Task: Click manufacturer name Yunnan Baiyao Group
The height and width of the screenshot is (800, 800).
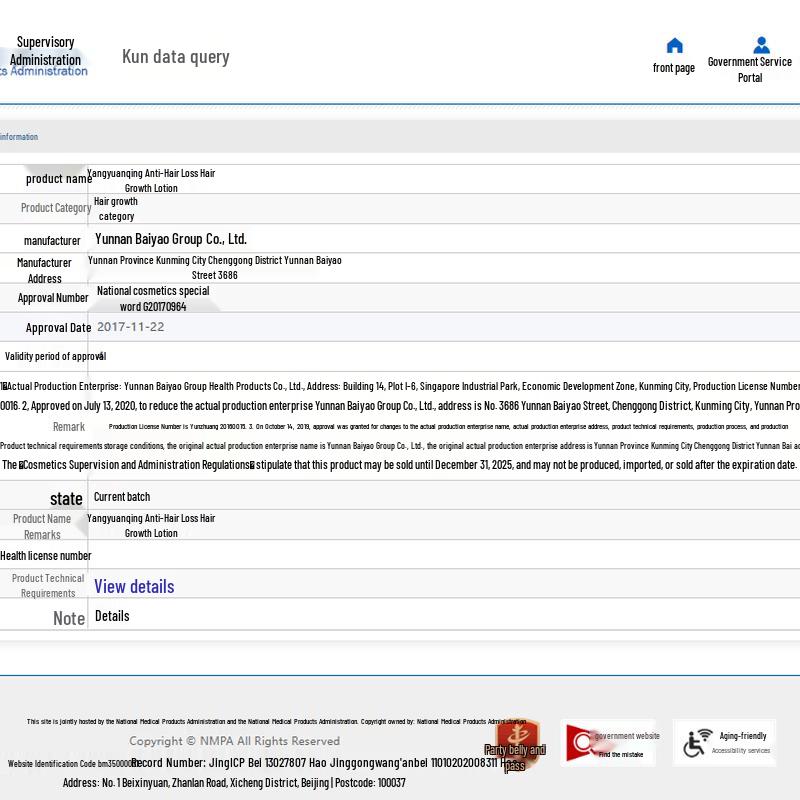Action: click(x=171, y=239)
